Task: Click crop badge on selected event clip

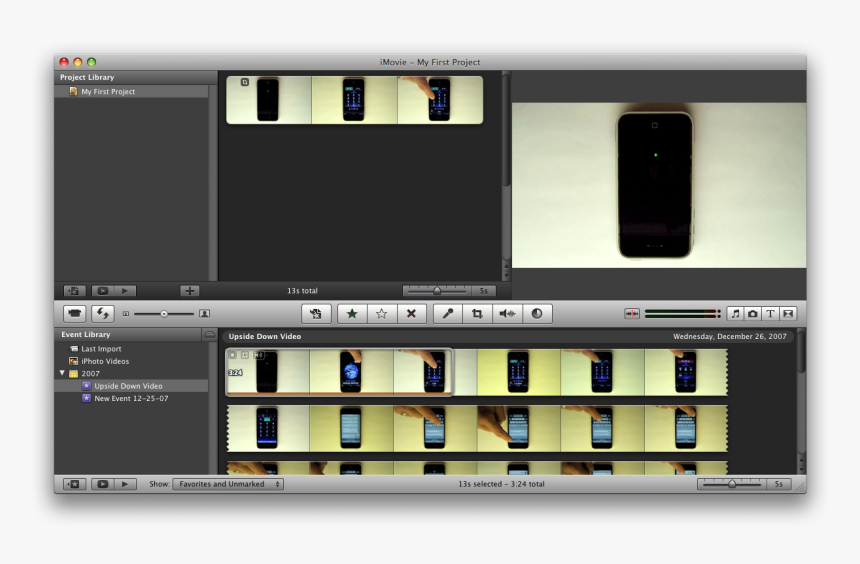Action: tap(245, 355)
